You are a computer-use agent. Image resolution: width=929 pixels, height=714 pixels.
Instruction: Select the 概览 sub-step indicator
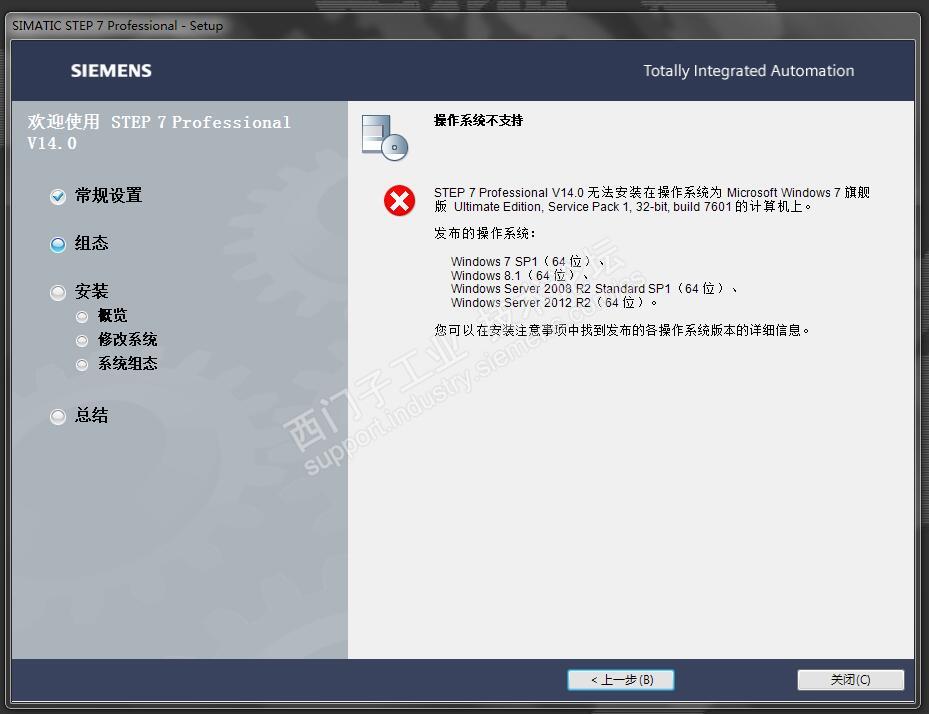[x=82, y=317]
